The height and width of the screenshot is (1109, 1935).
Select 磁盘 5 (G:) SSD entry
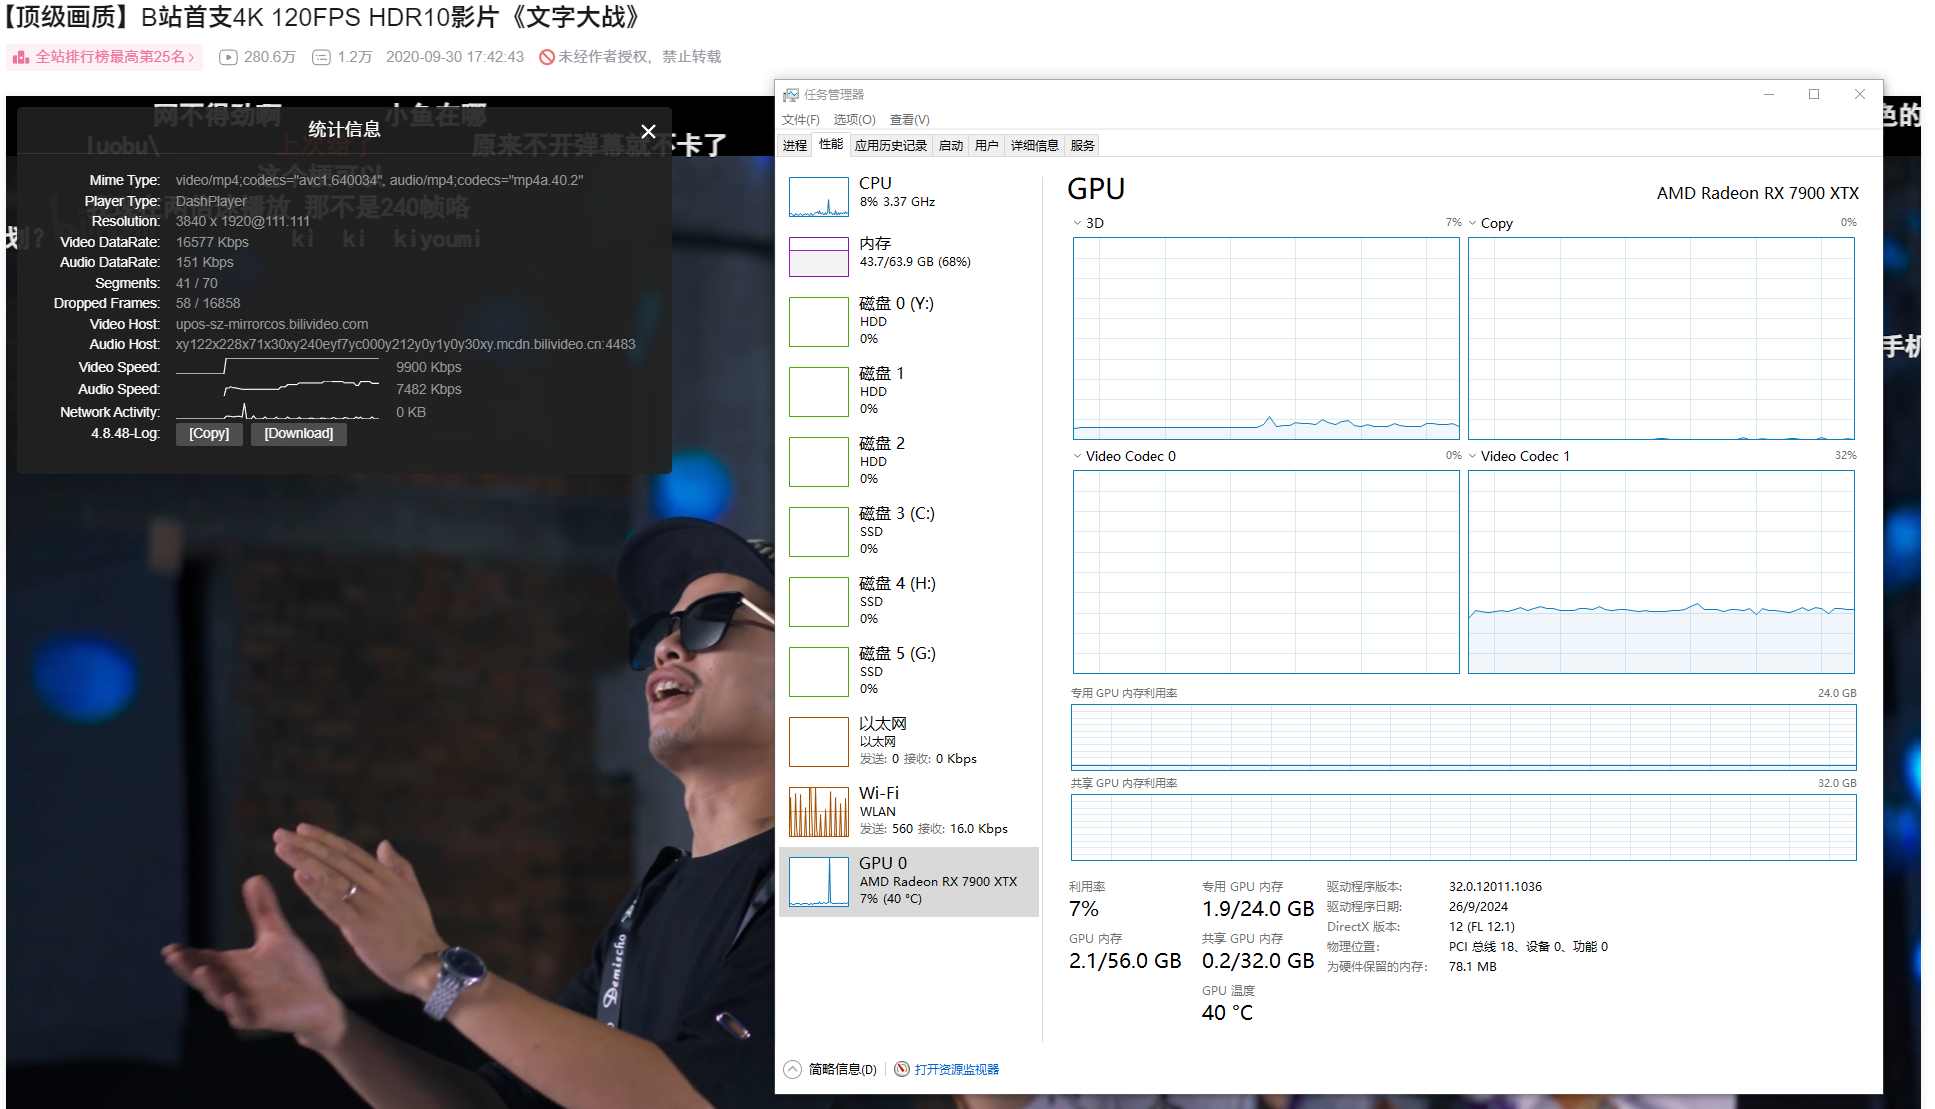point(908,672)
